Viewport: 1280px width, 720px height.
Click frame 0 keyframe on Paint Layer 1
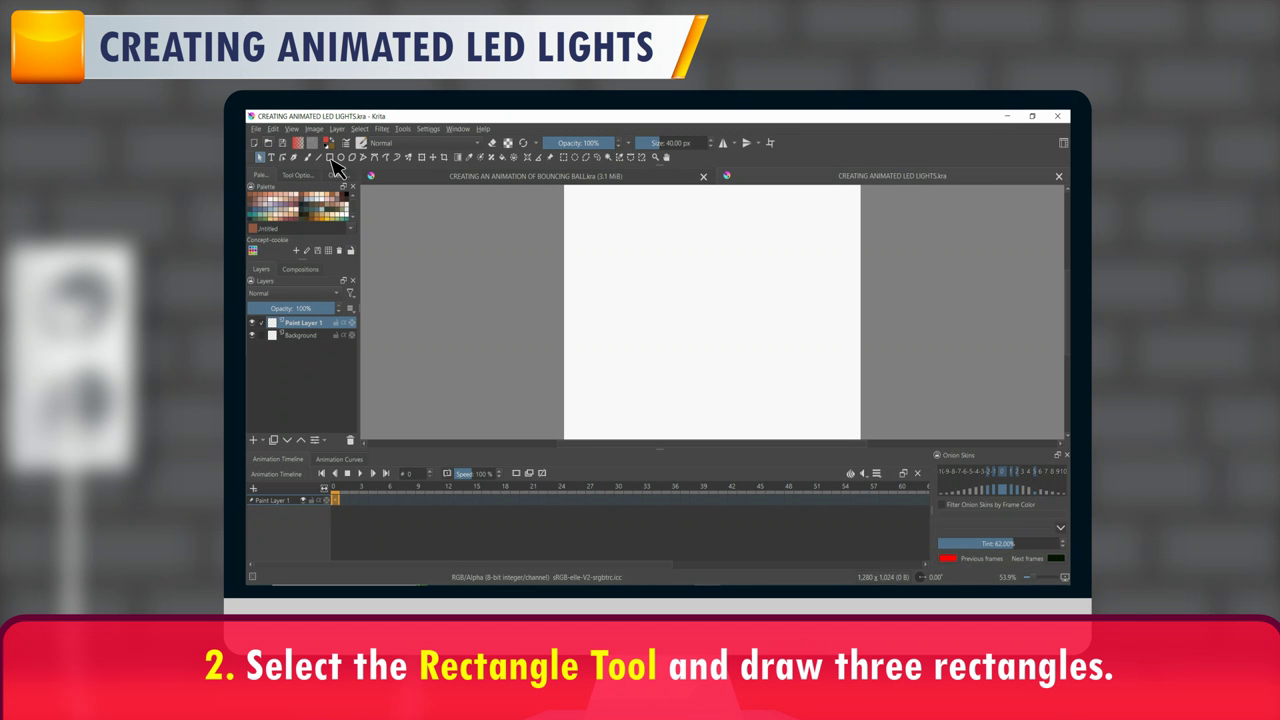pyautogui.click(x=335, y=500)
